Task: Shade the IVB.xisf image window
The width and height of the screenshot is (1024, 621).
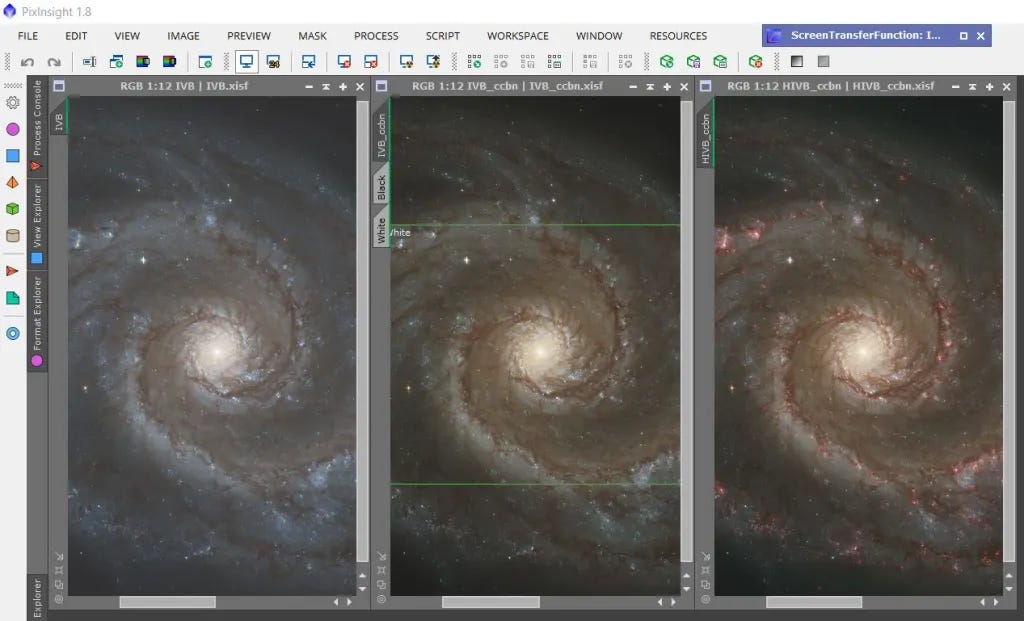Action: point(326,87)
